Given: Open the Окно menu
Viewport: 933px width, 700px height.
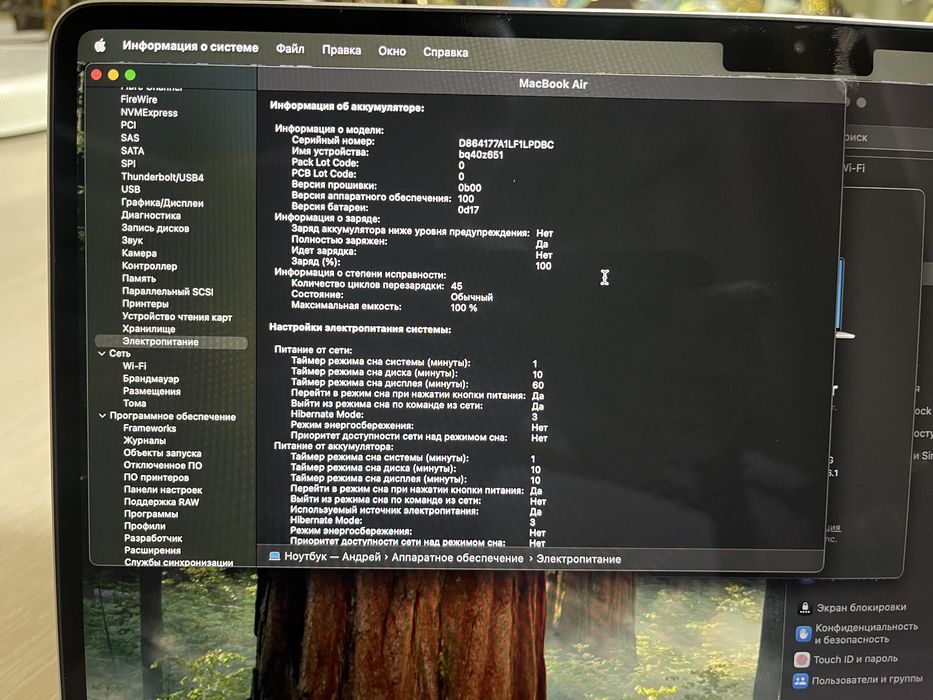Looking at the screenshot, I should coord(392,51).
